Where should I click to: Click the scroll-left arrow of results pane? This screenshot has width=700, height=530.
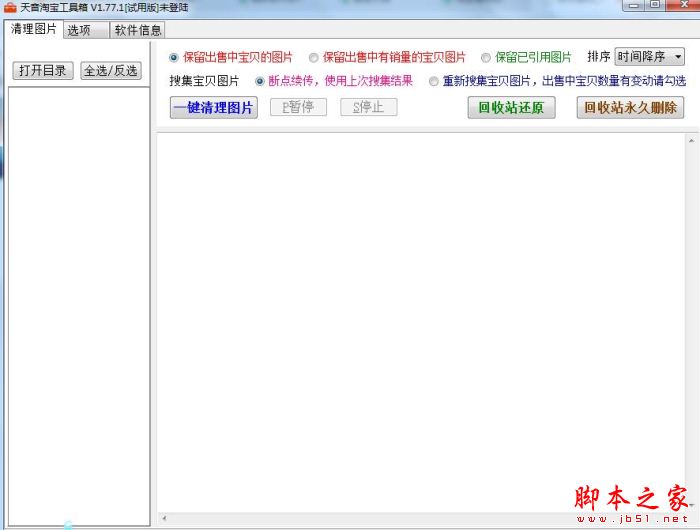164,518
